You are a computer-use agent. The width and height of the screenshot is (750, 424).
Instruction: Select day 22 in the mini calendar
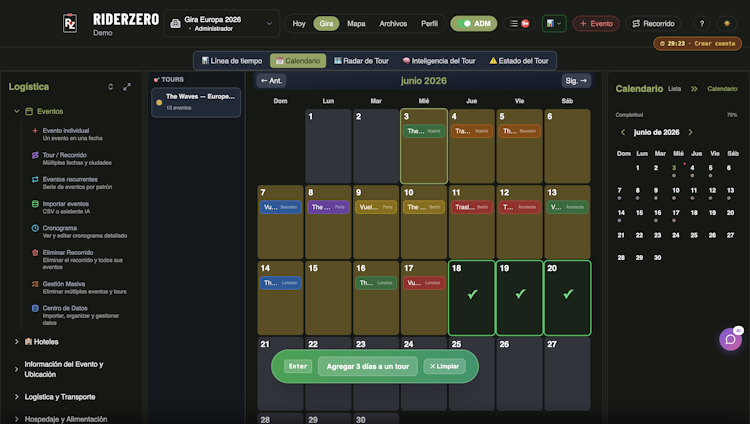(639, 235)
